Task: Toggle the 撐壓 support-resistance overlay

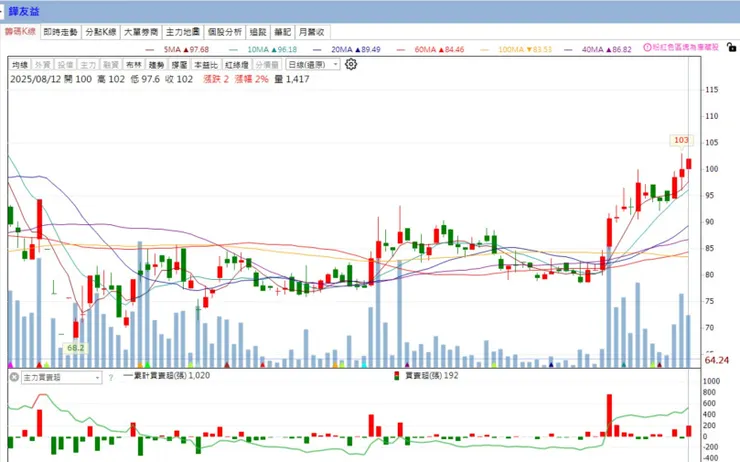Action: 179,65
